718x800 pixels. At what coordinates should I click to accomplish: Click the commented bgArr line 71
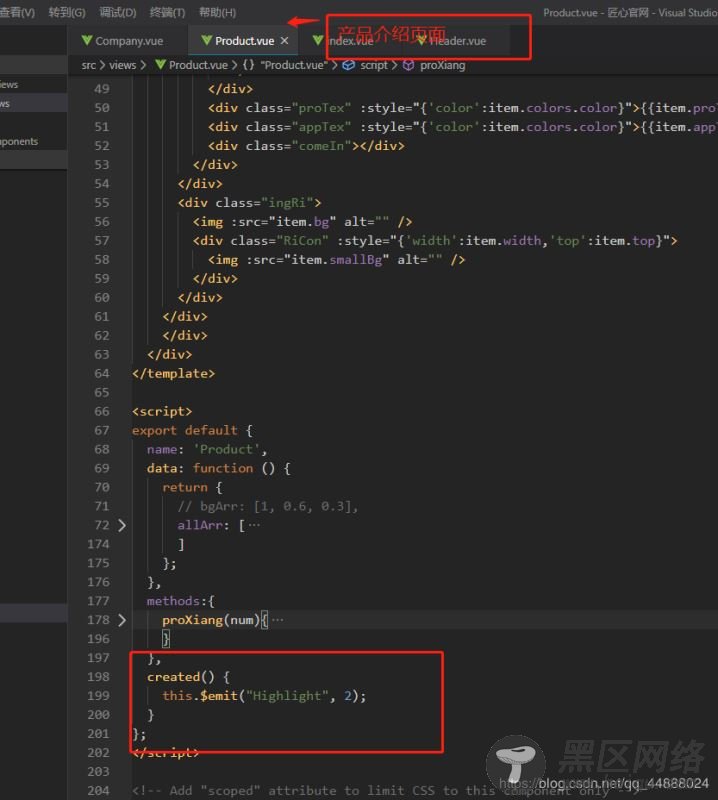tap(268, 506)
